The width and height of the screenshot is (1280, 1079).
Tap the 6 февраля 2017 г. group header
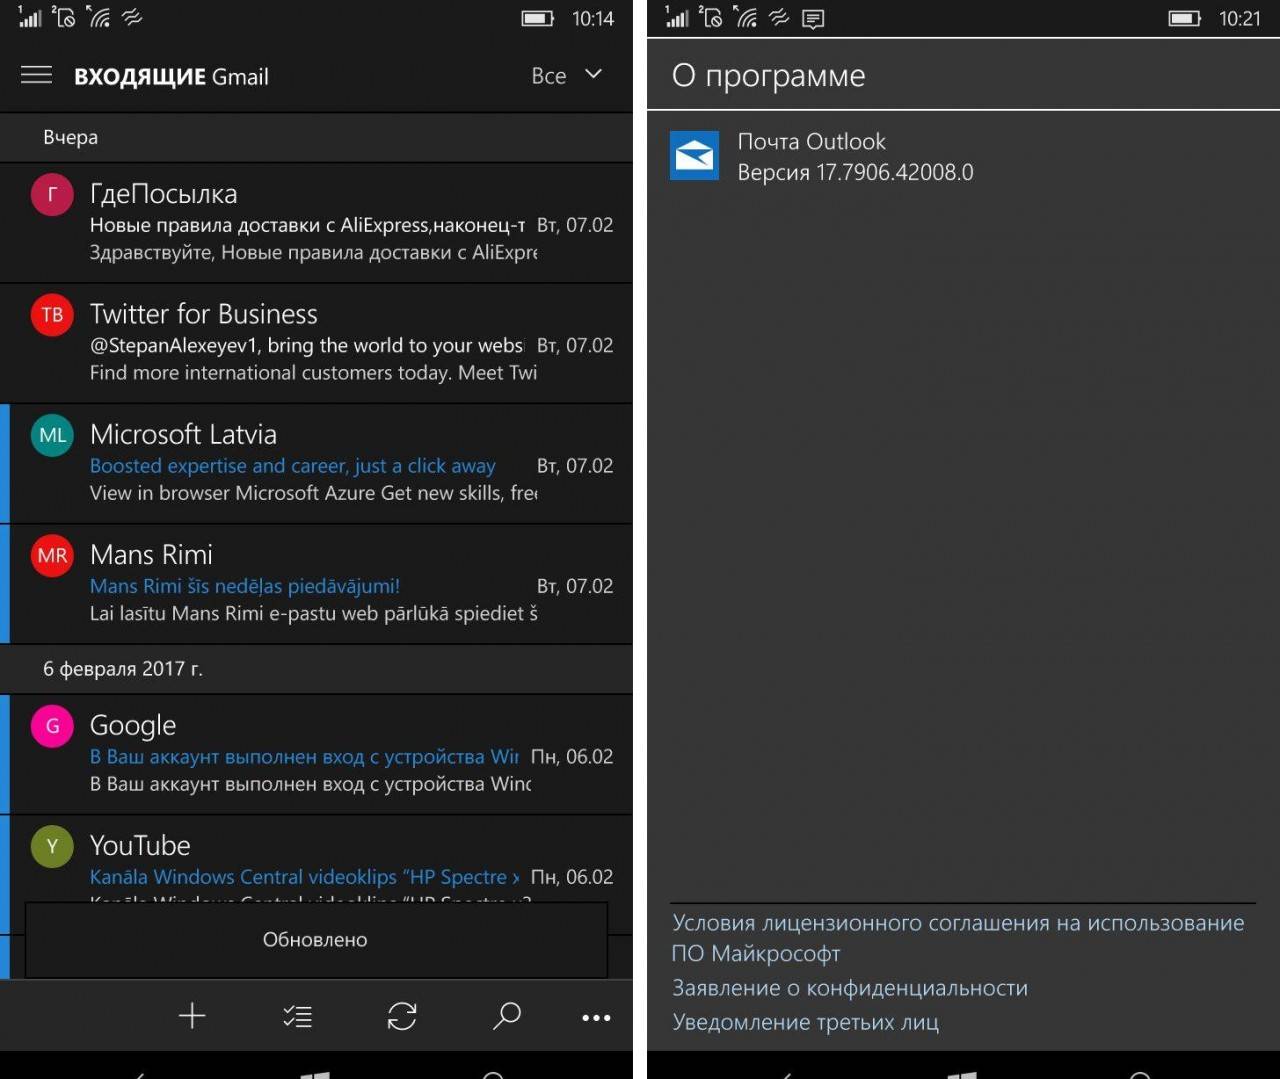[x=316, y=669]
